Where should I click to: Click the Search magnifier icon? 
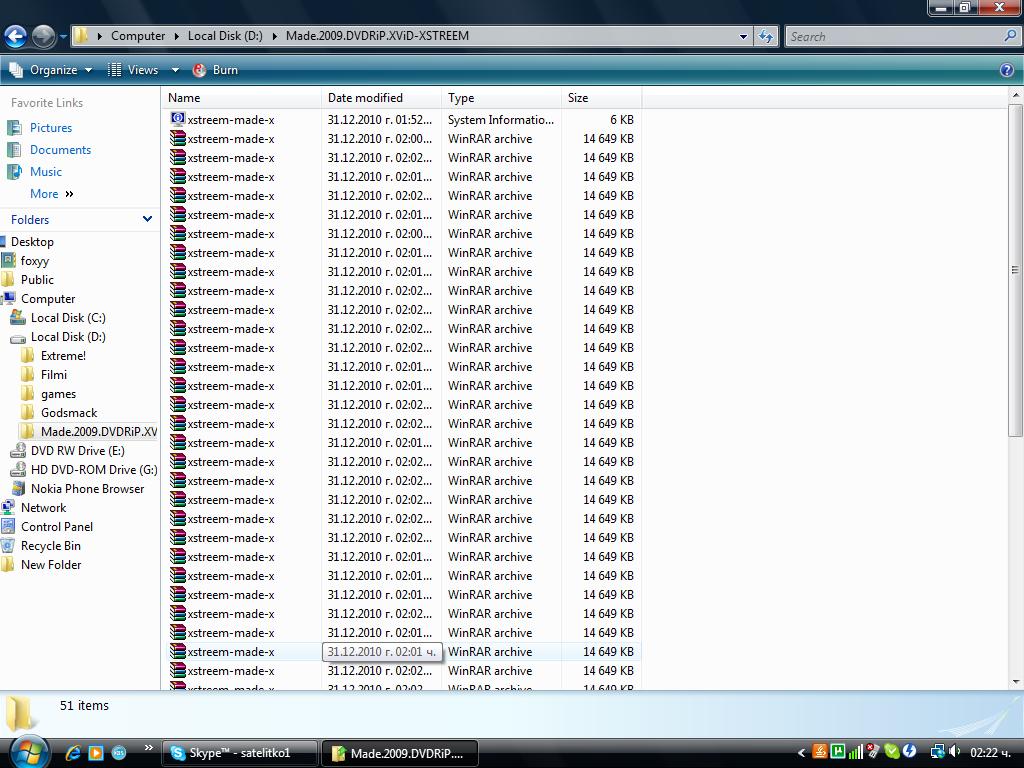click(x=1010, y=37)
